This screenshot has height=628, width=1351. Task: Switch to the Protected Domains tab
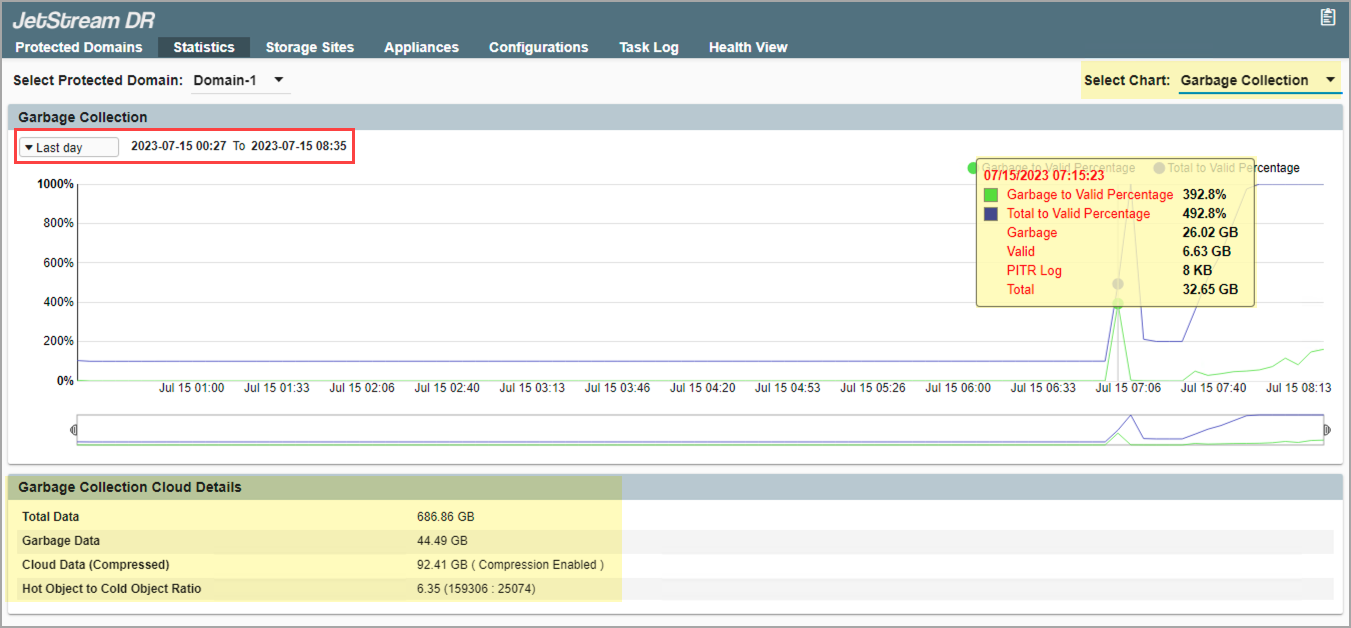79,47
